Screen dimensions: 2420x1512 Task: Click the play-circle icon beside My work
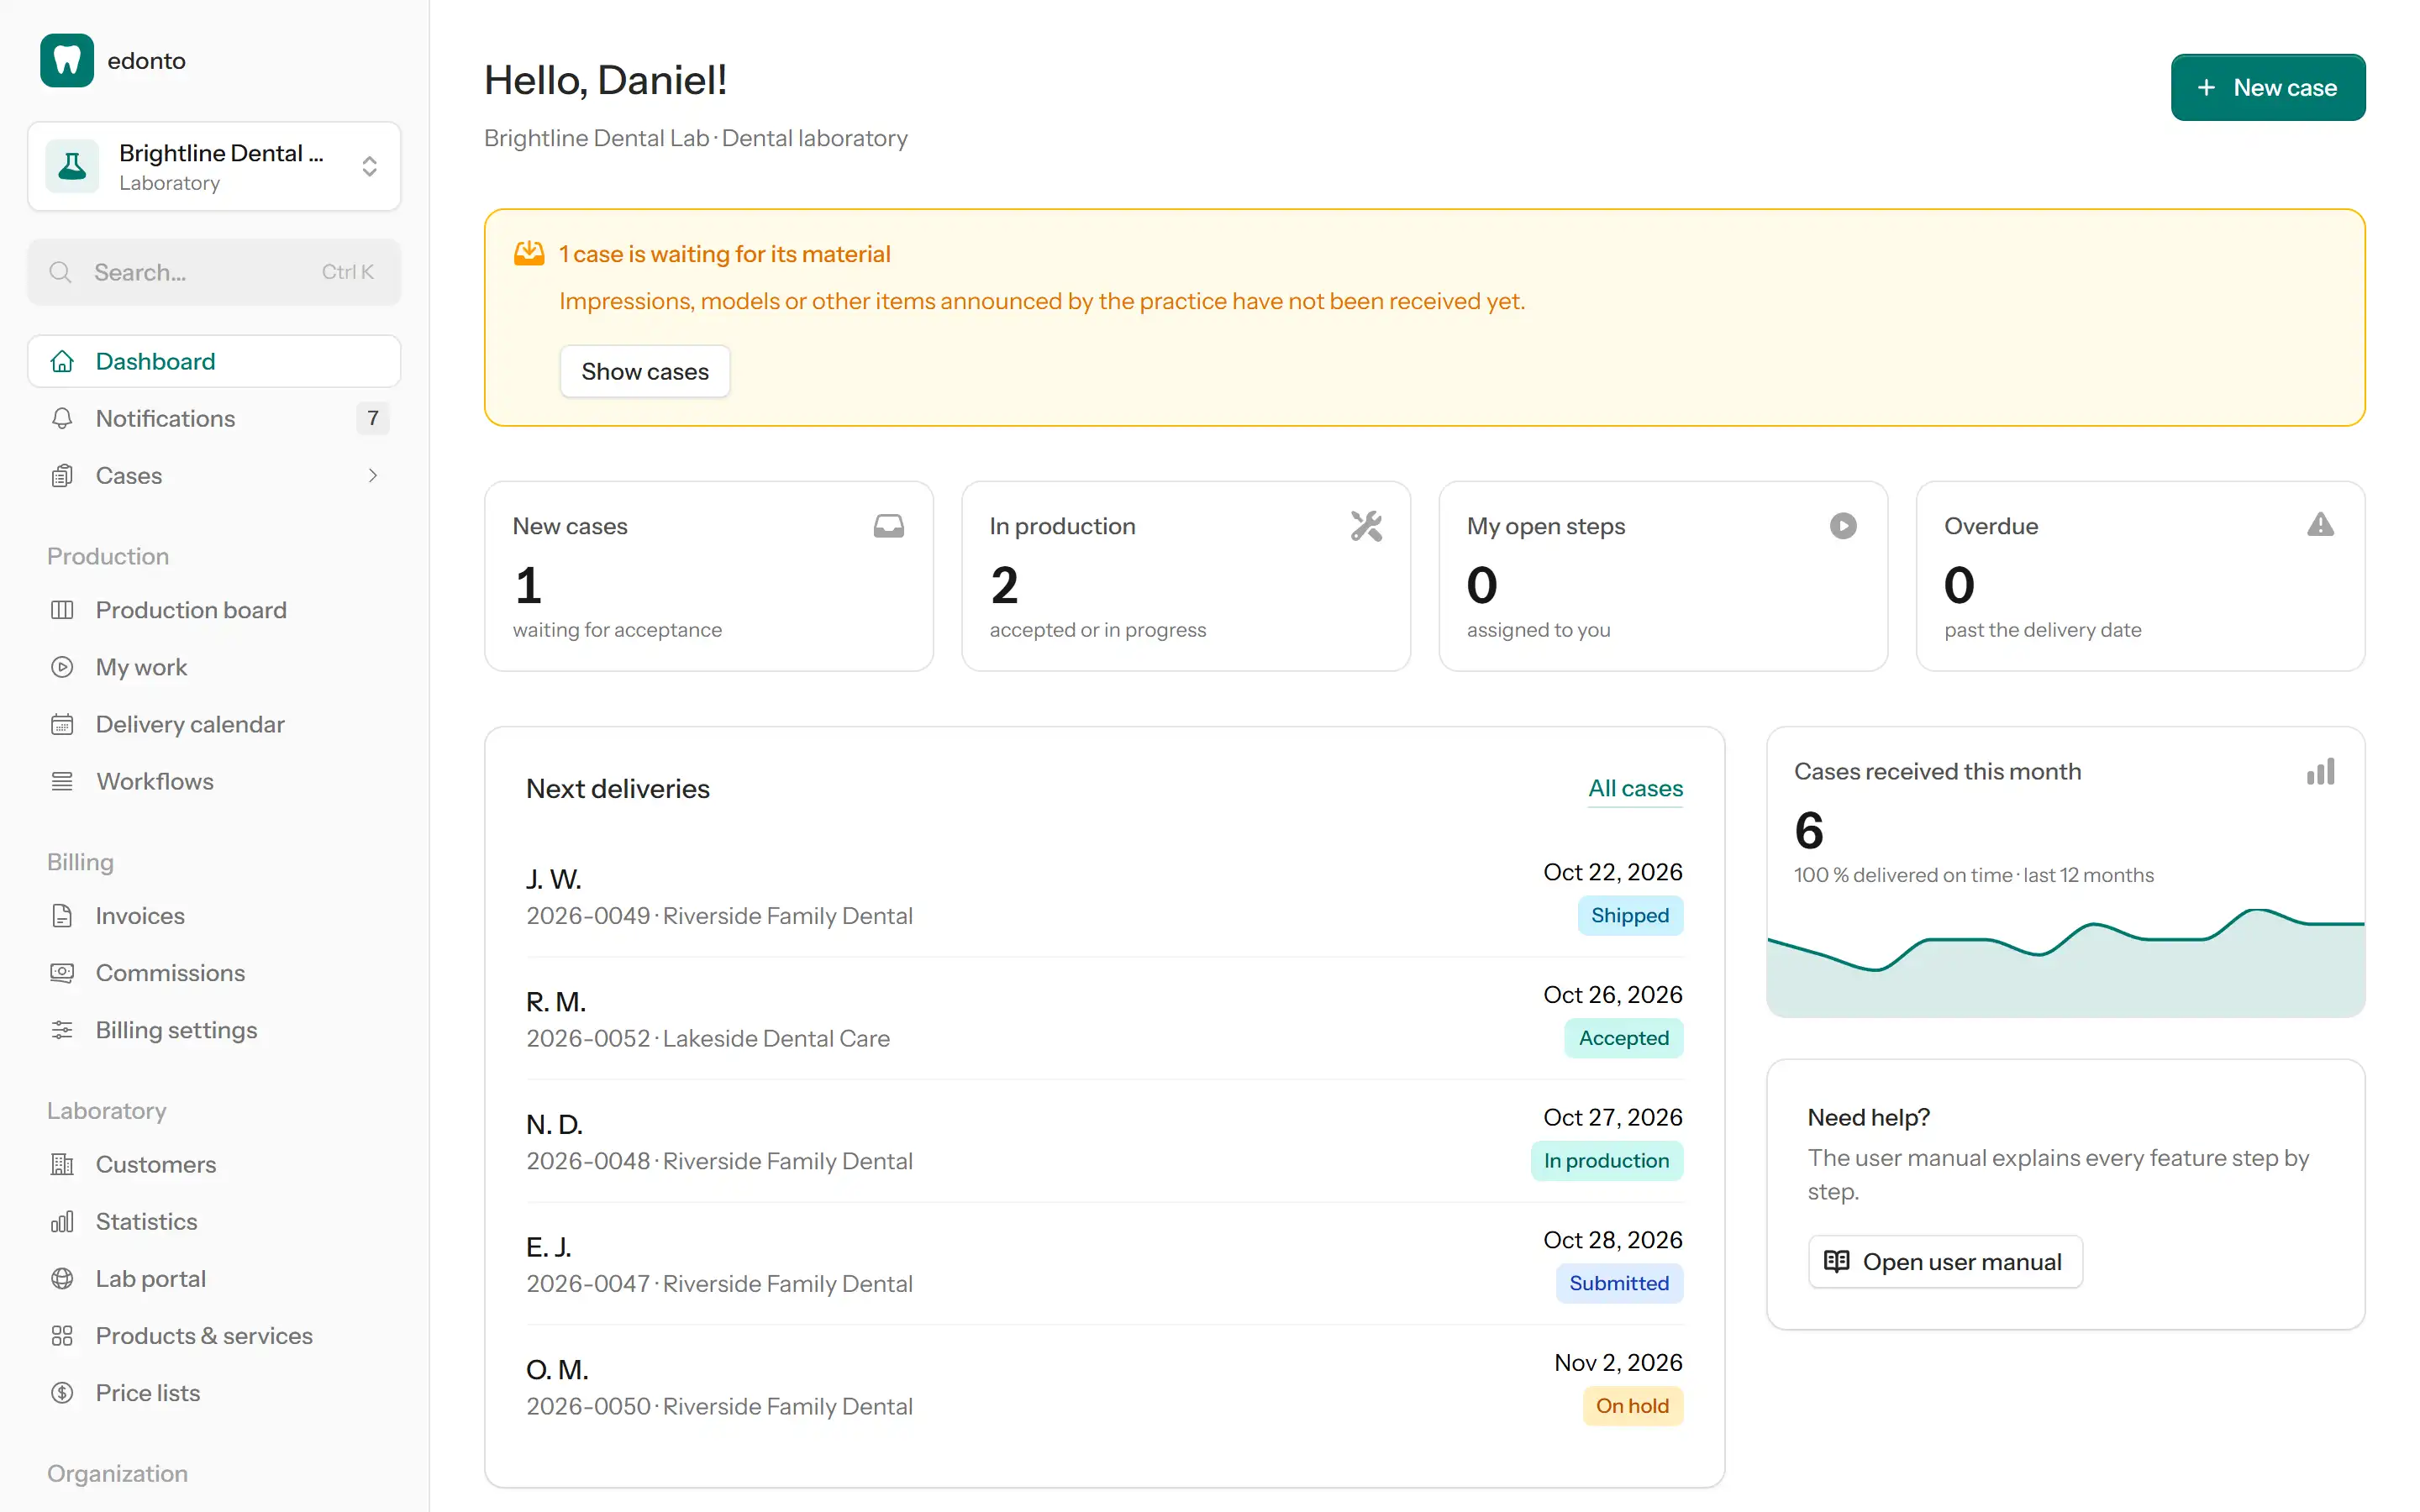coord(62,667)
